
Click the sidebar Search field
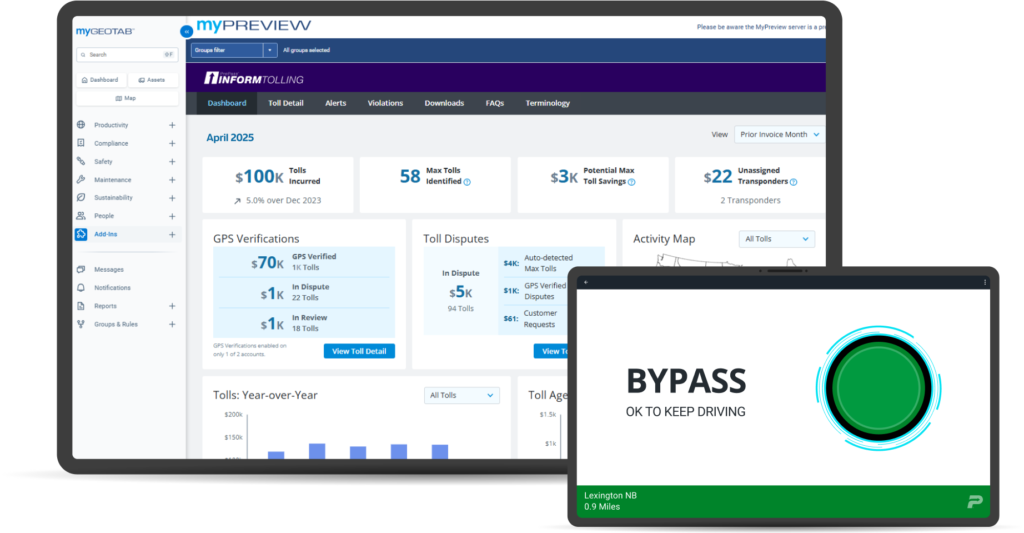[x=127, y=55]
